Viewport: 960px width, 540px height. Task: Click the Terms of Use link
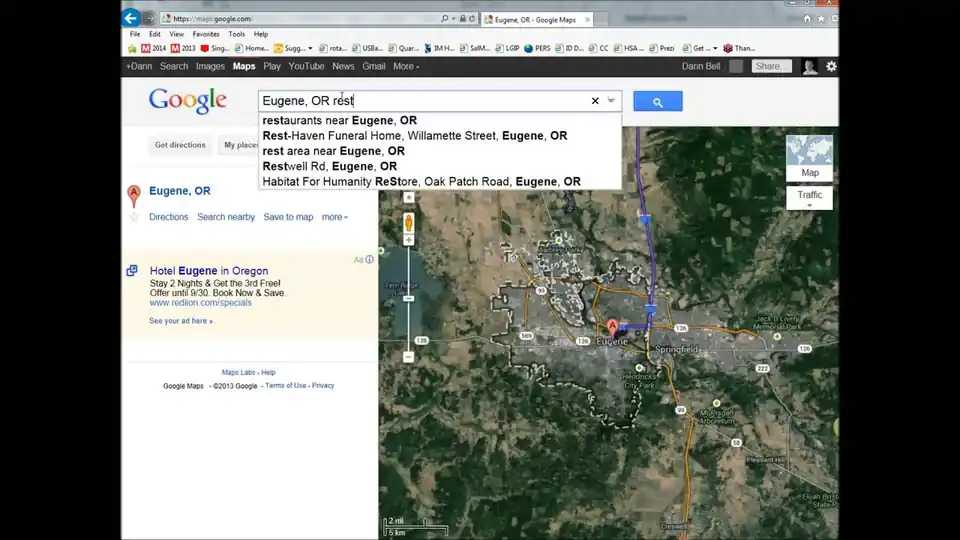tap(285, 386)
